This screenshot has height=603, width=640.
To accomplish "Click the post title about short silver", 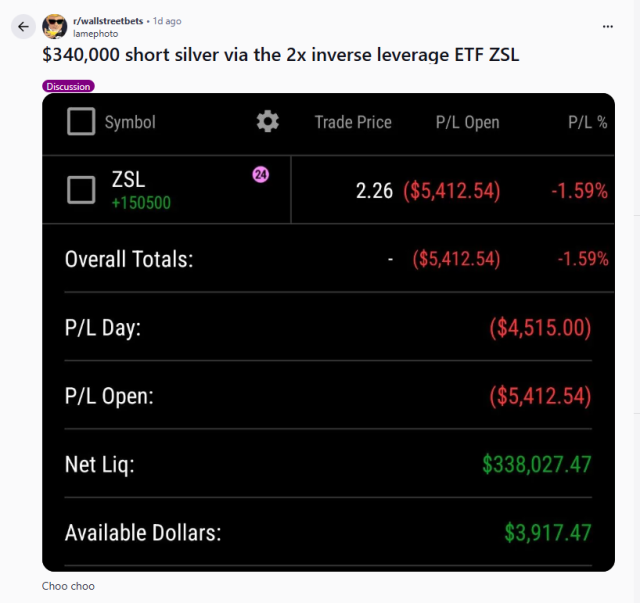I will coord(281,54).
